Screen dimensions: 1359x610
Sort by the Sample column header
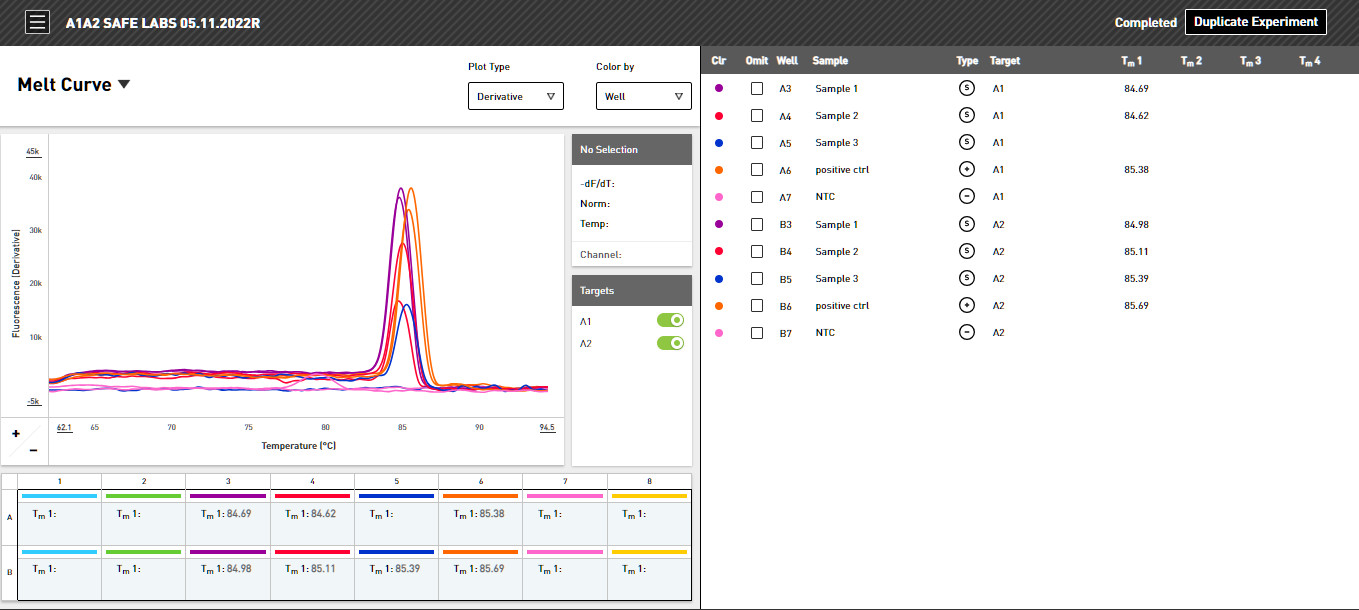(x=830, y=61)
